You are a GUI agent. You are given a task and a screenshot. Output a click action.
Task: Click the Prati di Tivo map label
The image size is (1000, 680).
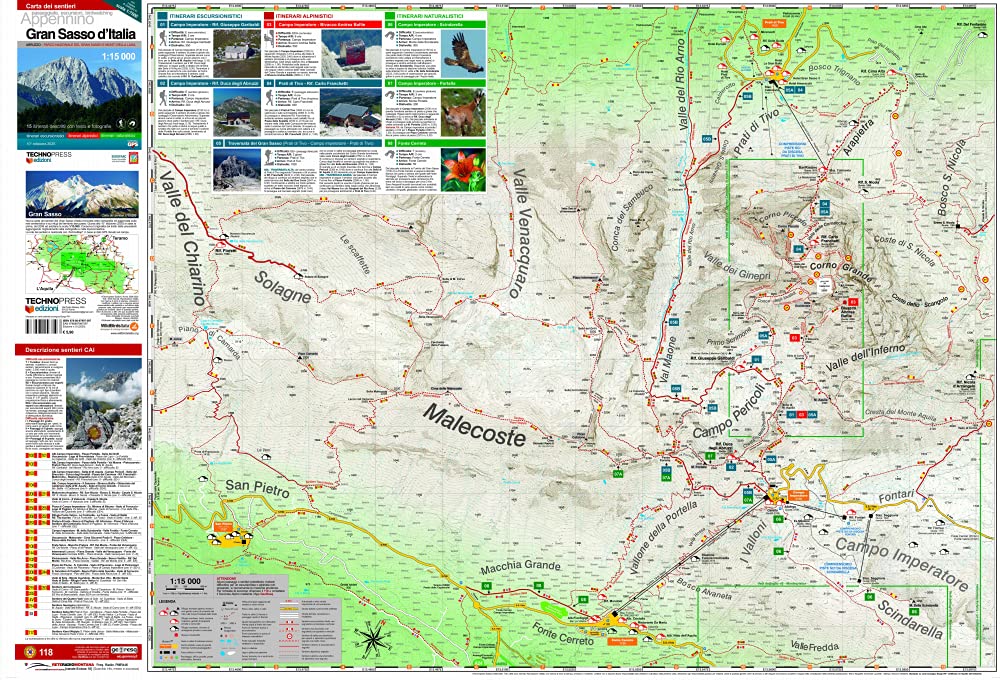point(756,134)
